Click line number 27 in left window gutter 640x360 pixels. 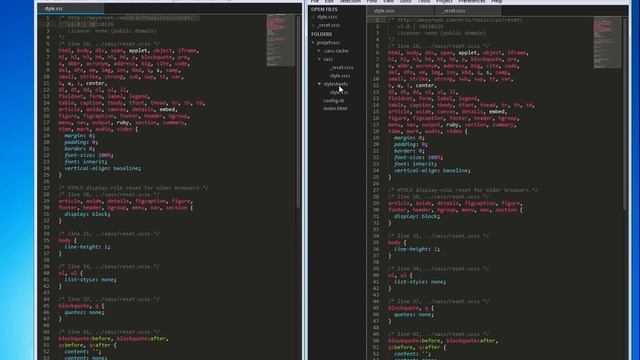coord(47,188)
